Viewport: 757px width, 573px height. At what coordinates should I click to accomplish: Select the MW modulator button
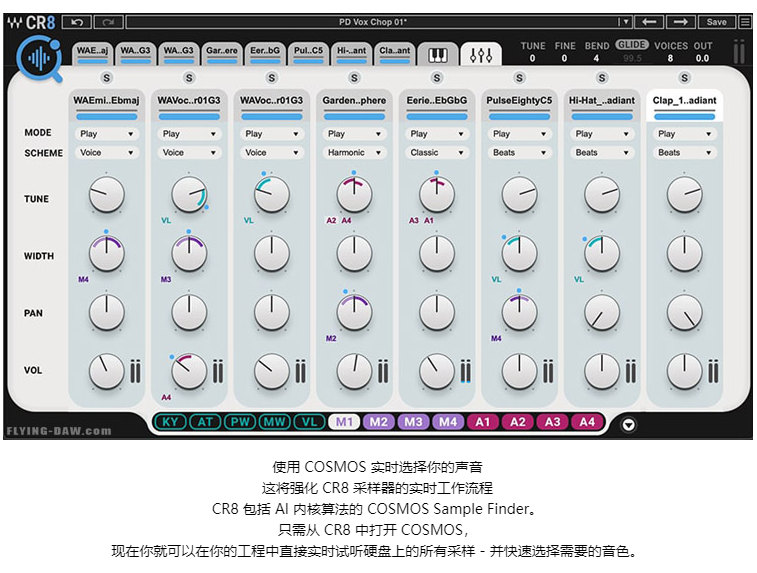(x=274, y=422)
